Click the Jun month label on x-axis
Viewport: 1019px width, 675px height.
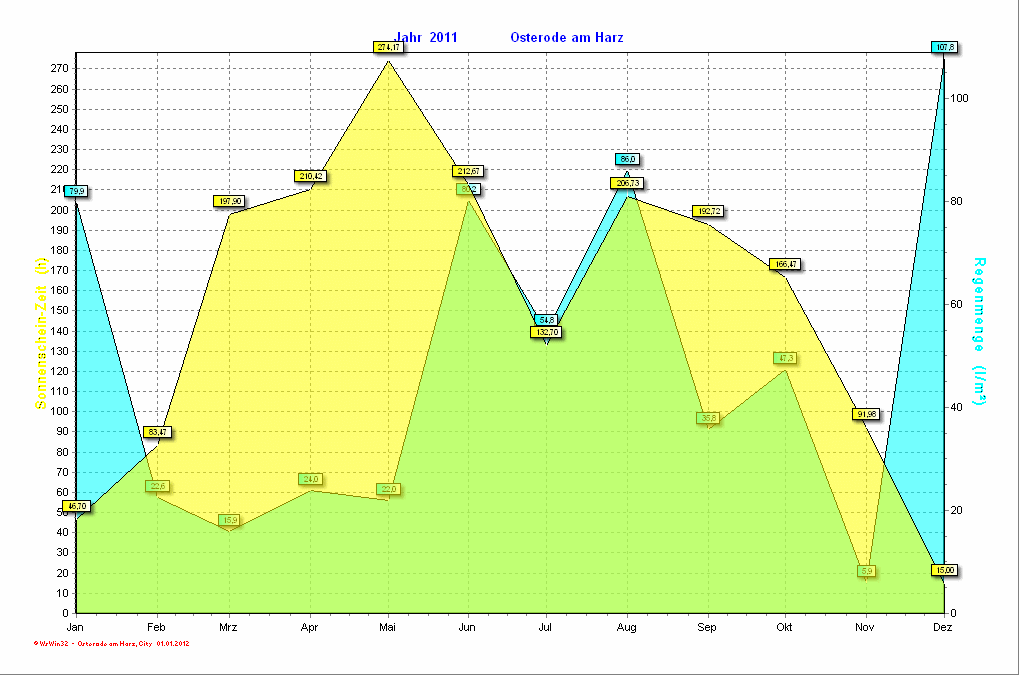click(466, 627)
